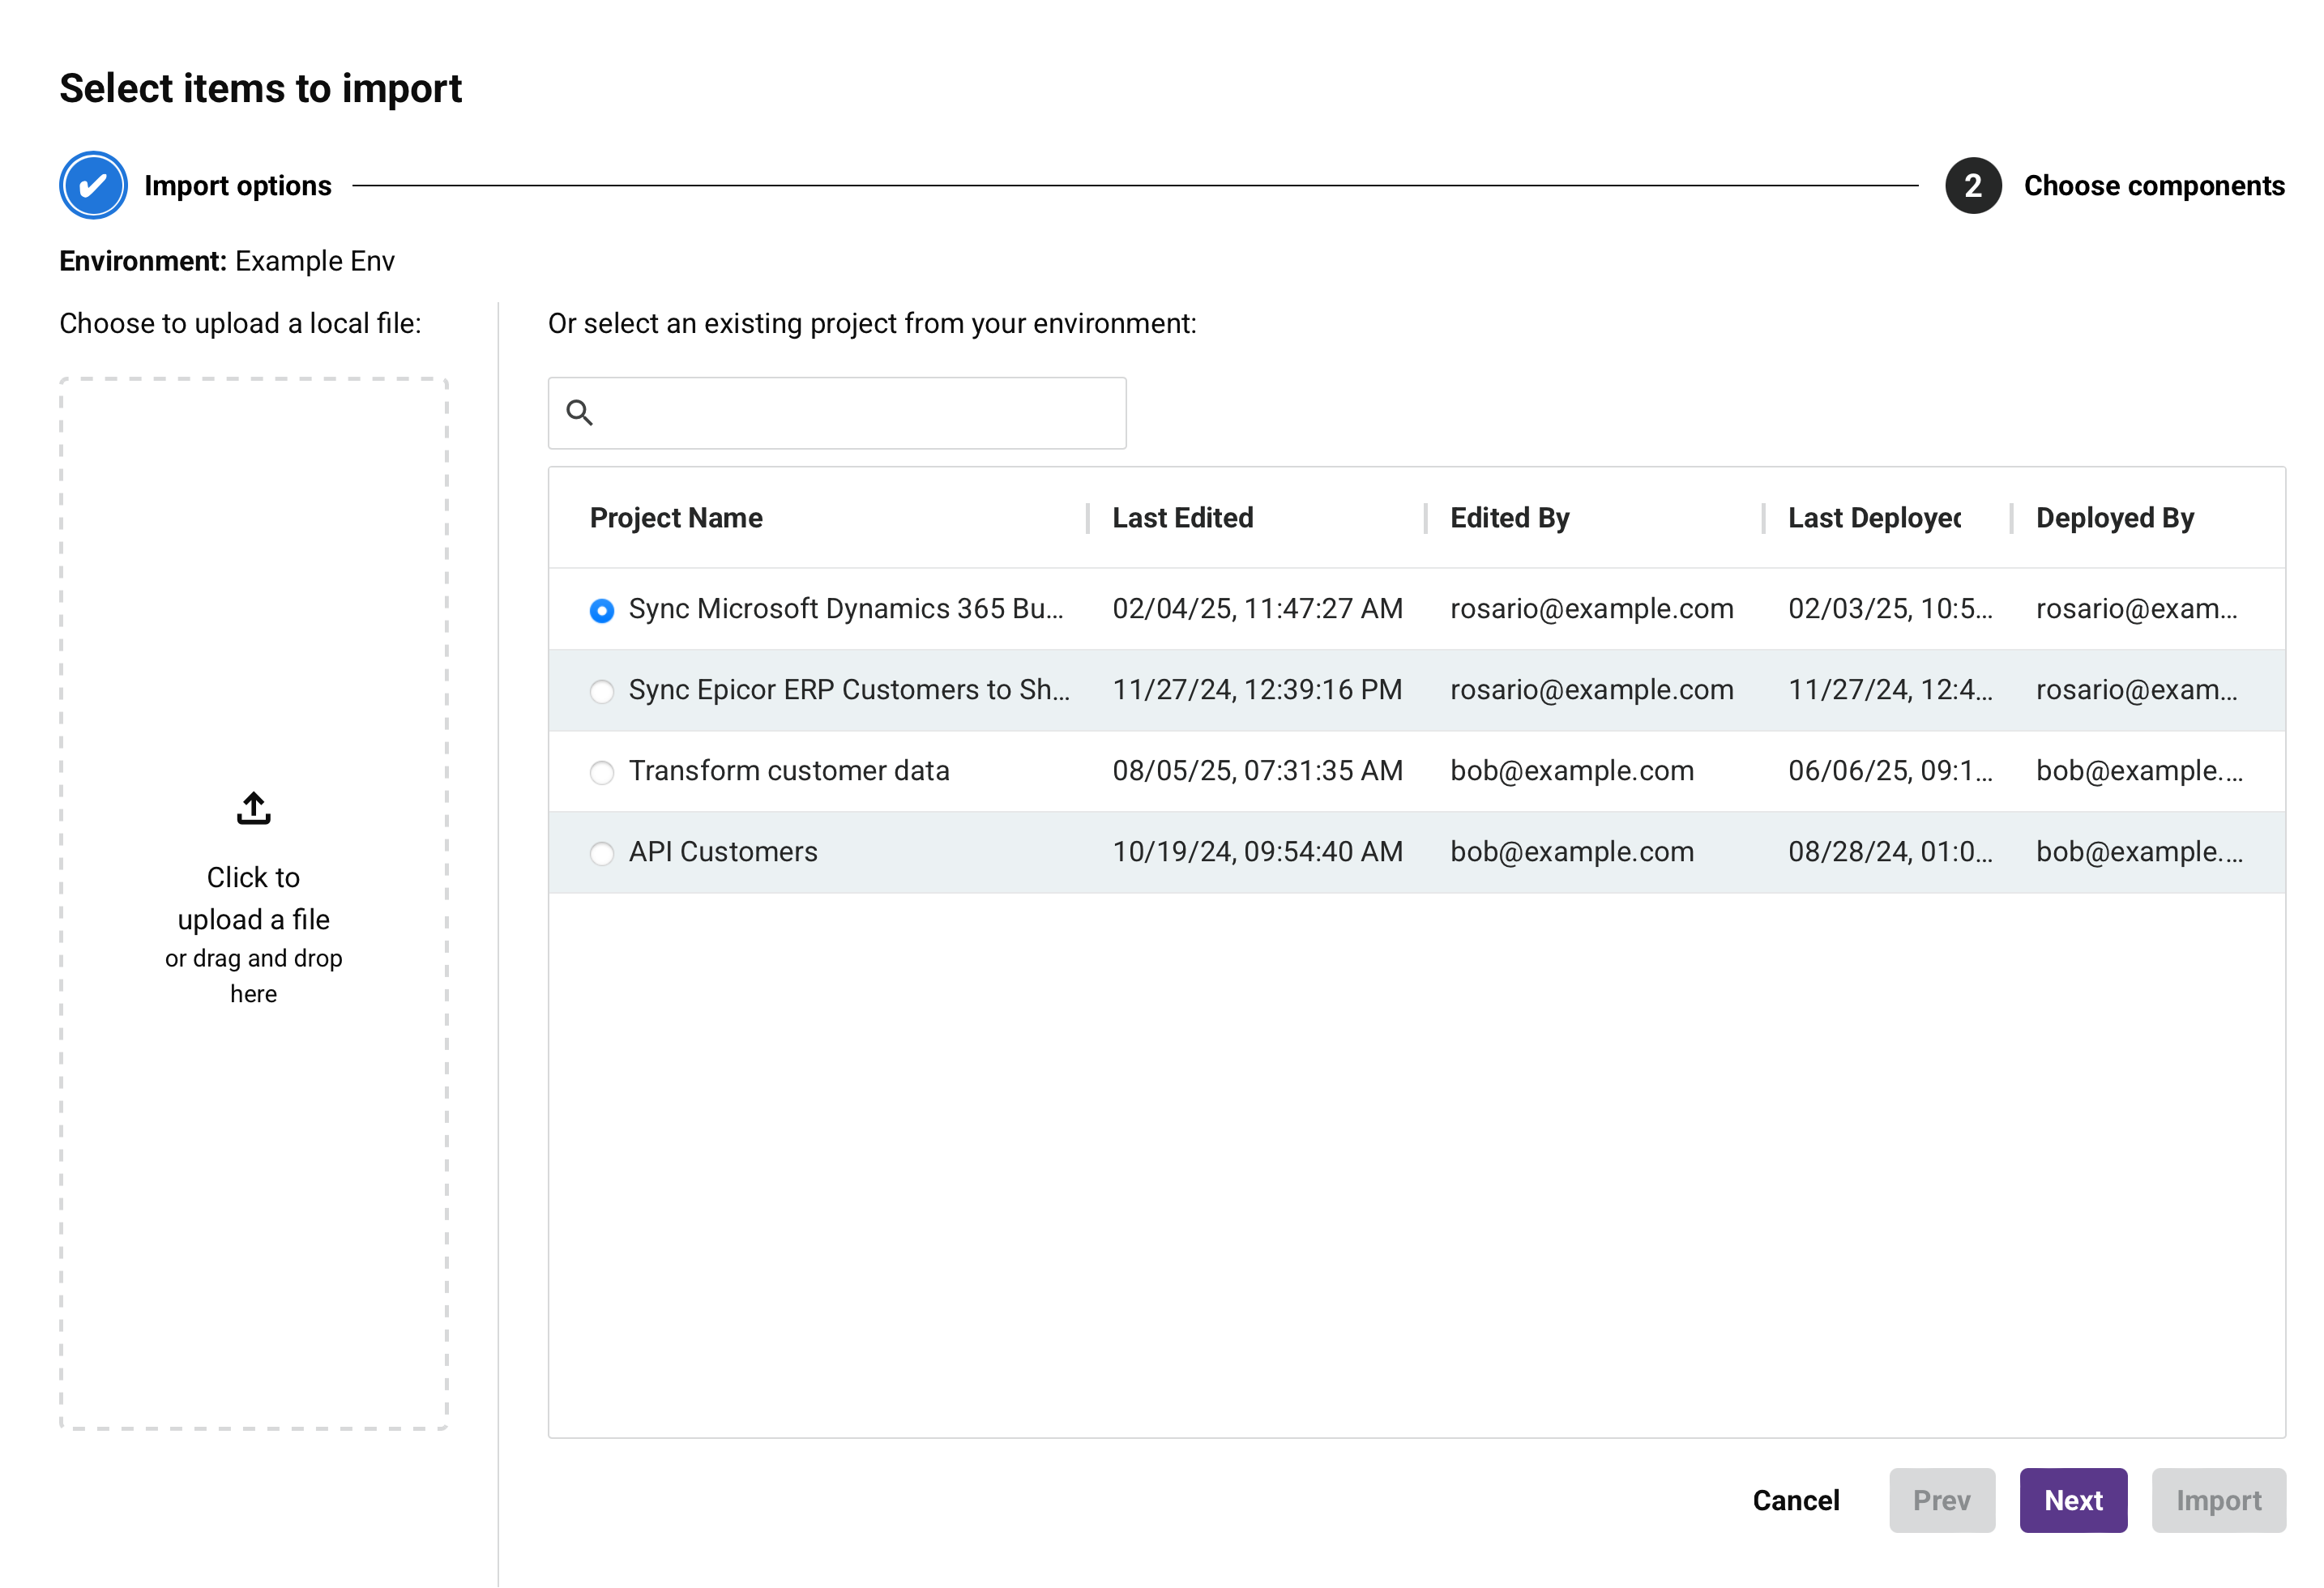Viewport: 2324px width, 1588px height.
Task: Click the upload arrow icon
Action: point(253,808)
